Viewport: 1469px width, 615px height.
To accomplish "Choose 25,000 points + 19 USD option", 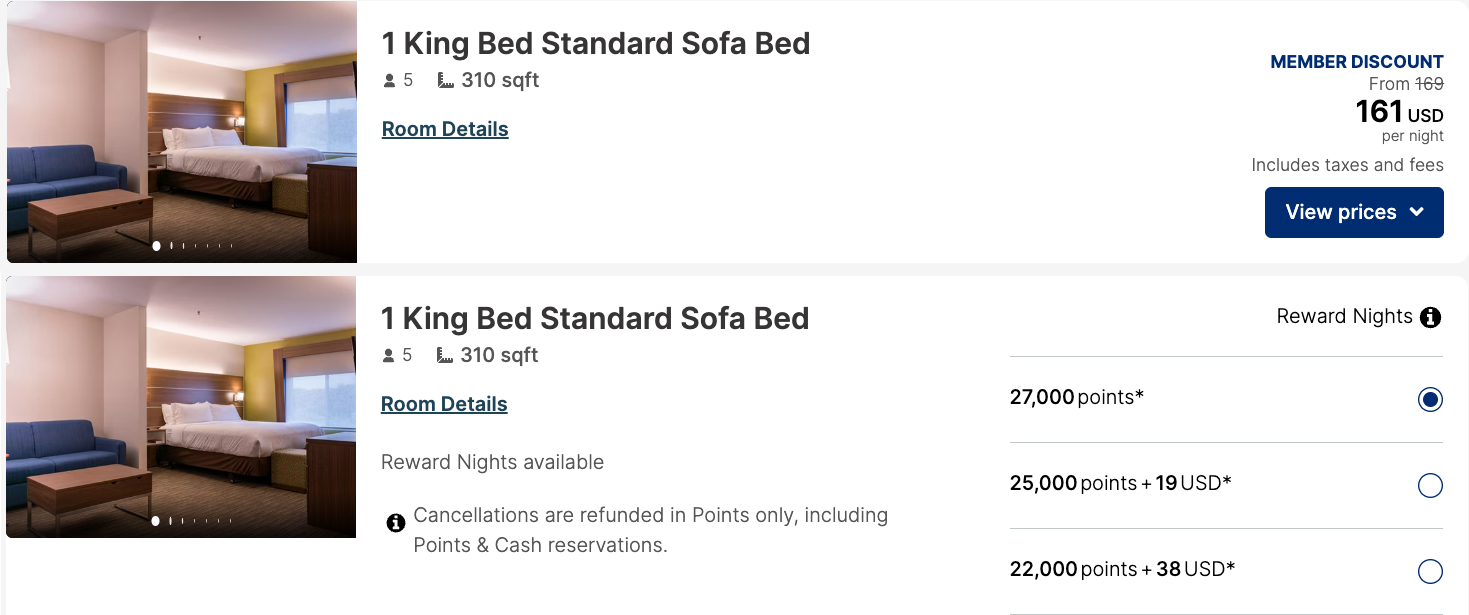I will [x=1430, y=486].
